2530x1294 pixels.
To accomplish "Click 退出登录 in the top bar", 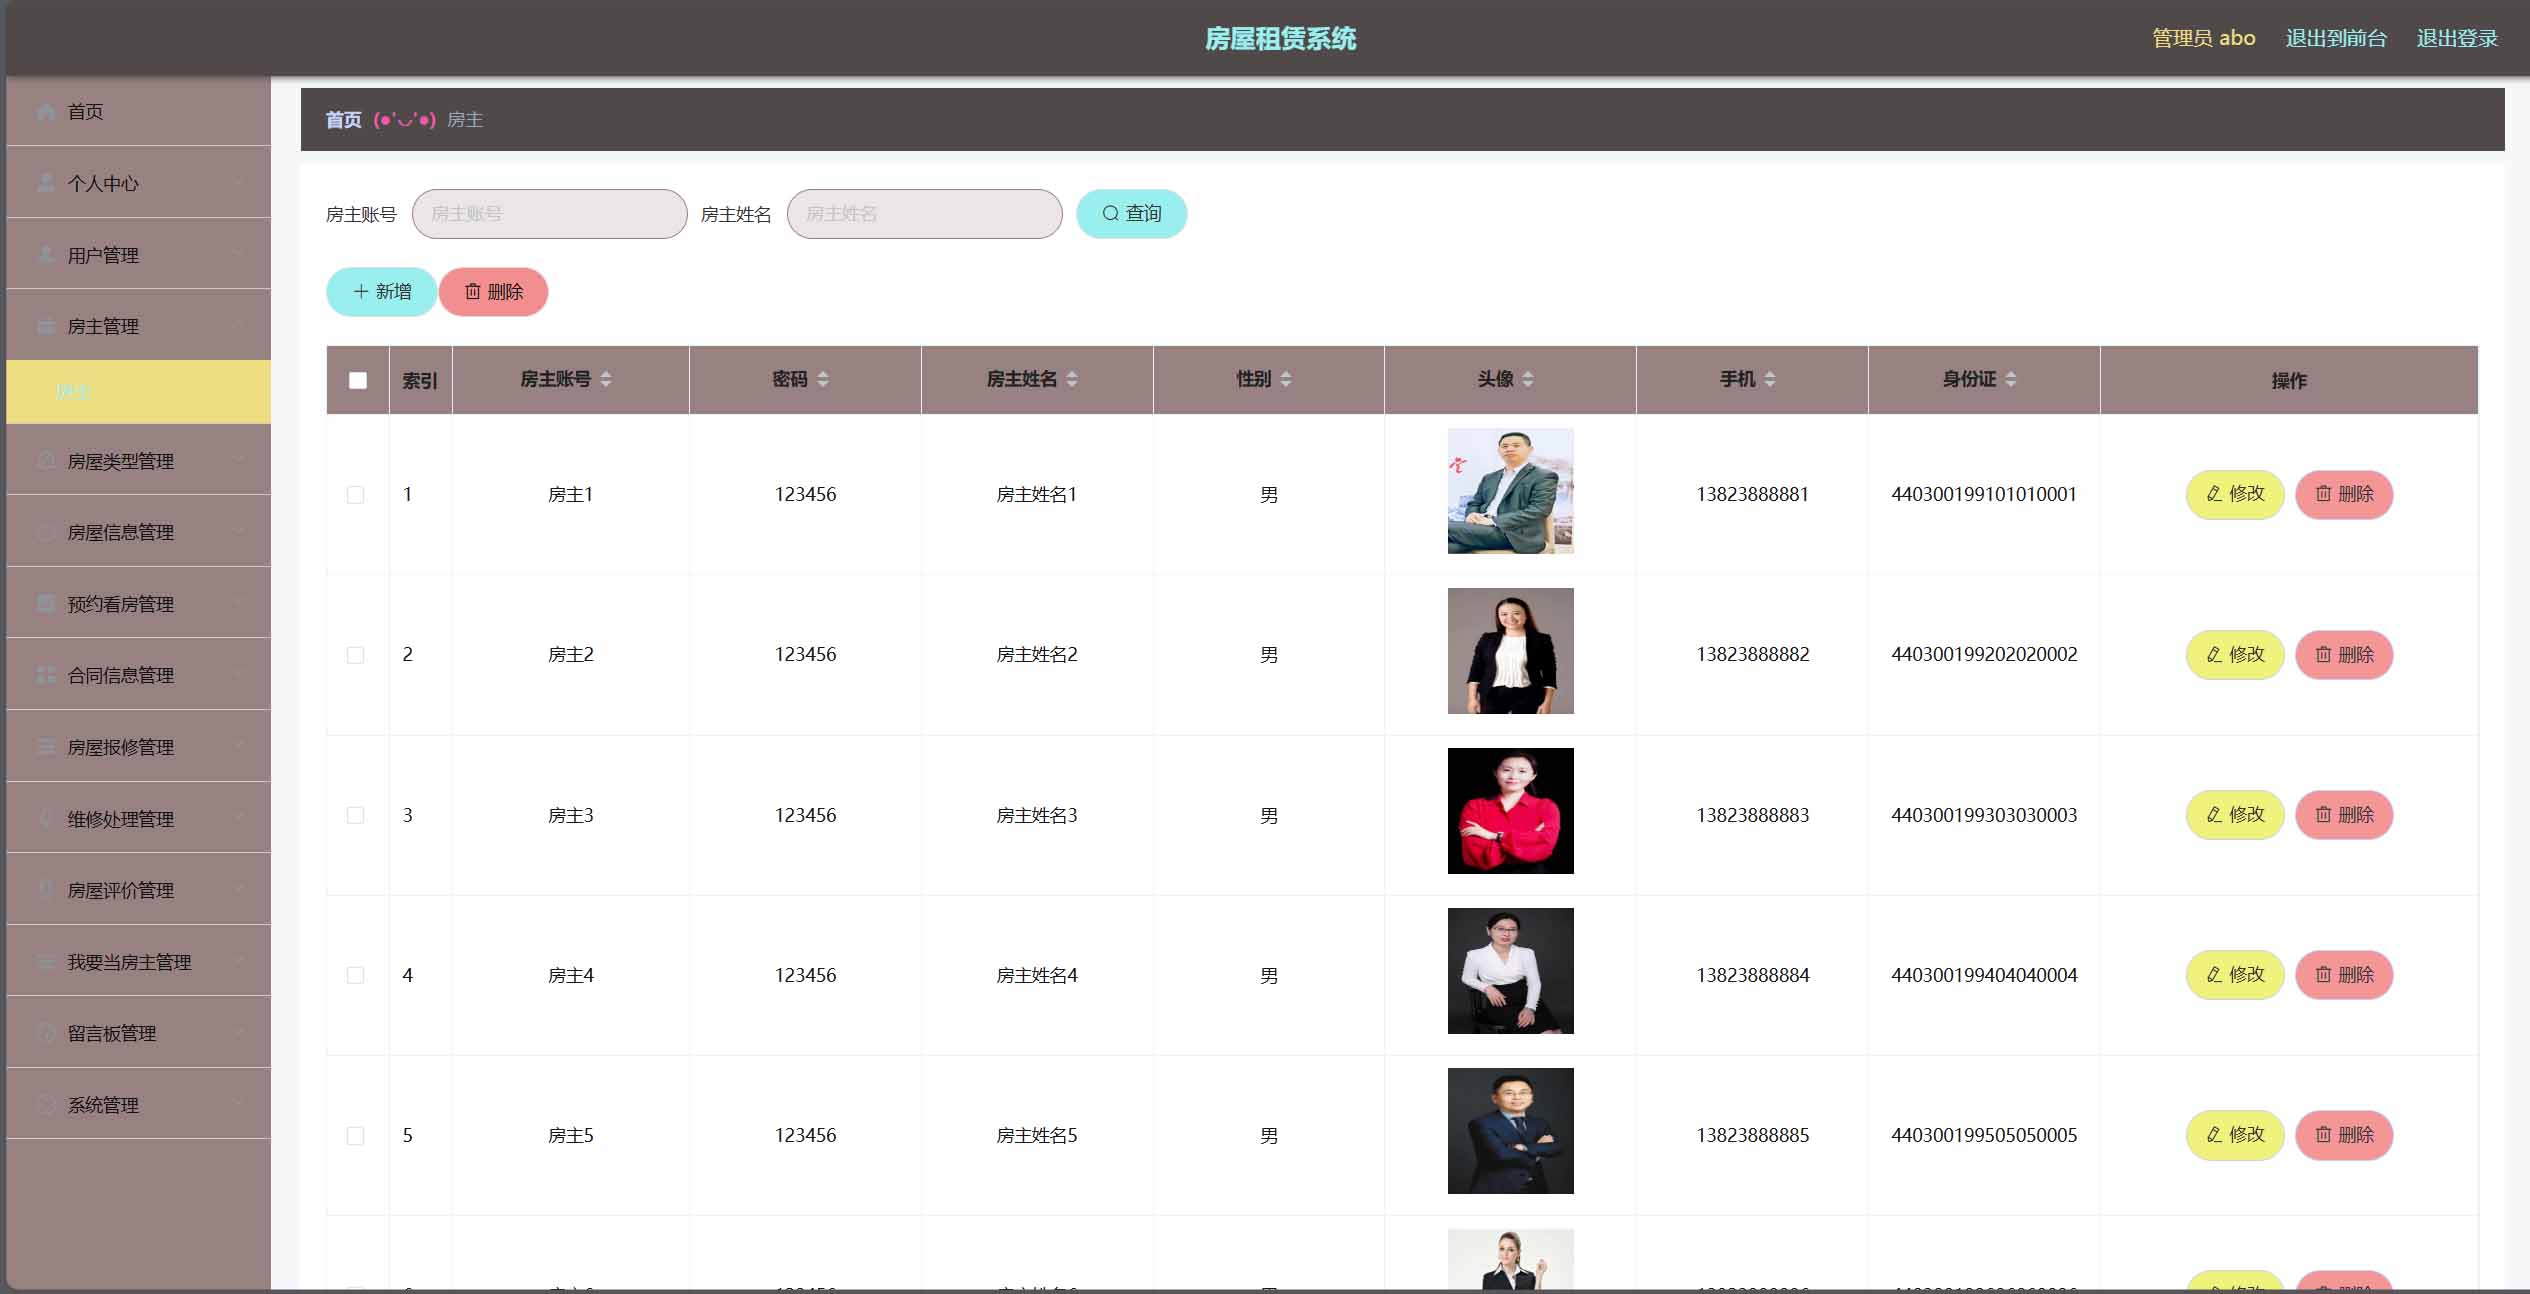I will tap(2457, 38).
